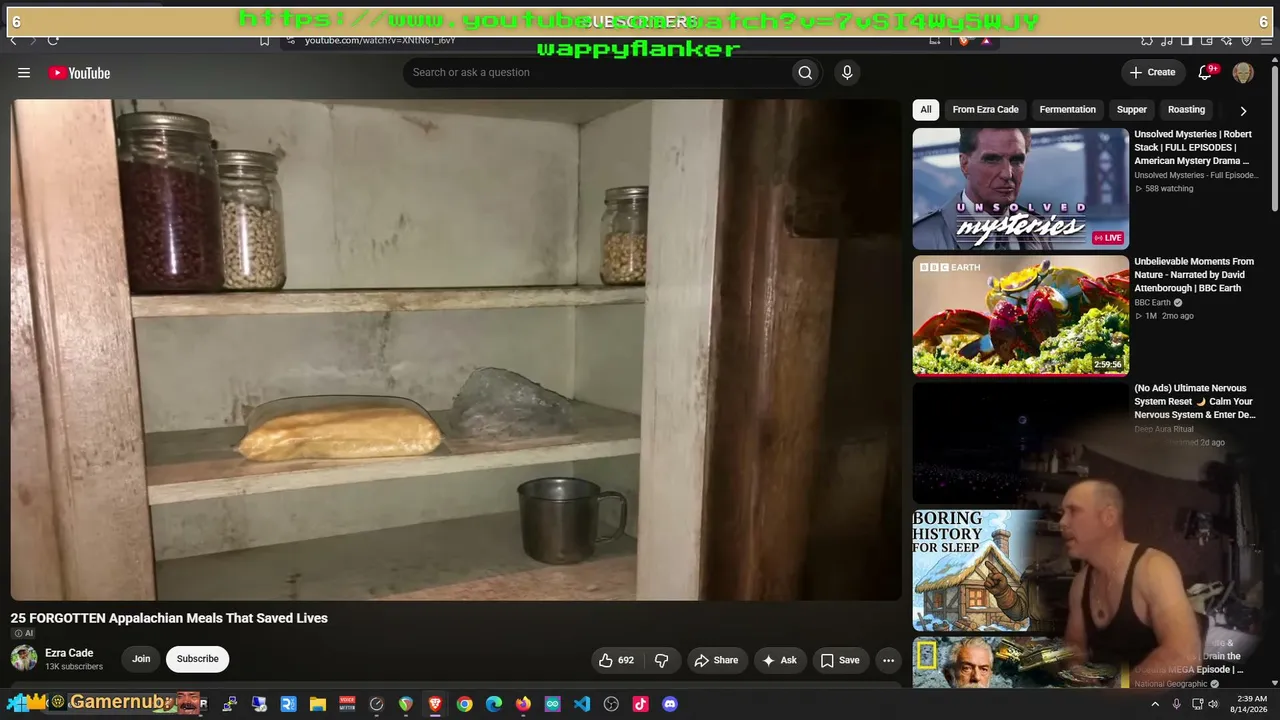Save the video to a playlist
Image resolution: width=1280 pixels, height=720 pixels.
click(x=840, y=660)
